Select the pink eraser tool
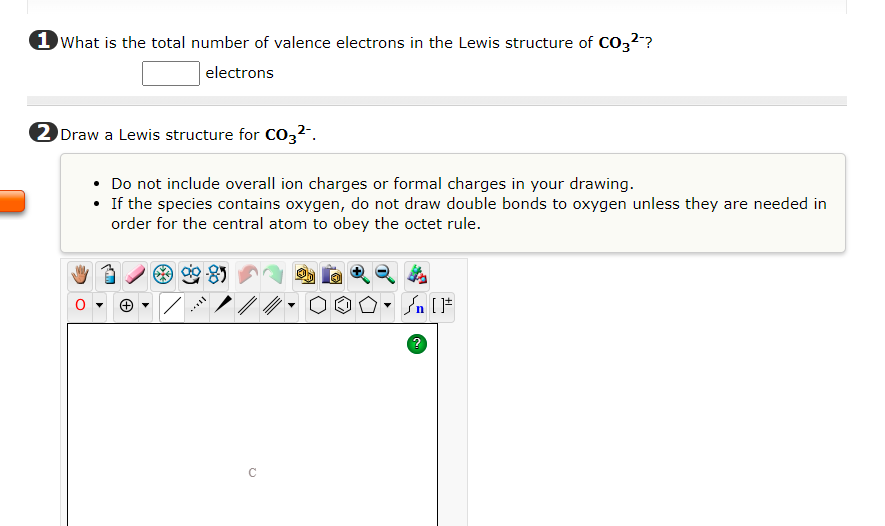The height and width of the screenshot is (526, 885). click(135, 275)
